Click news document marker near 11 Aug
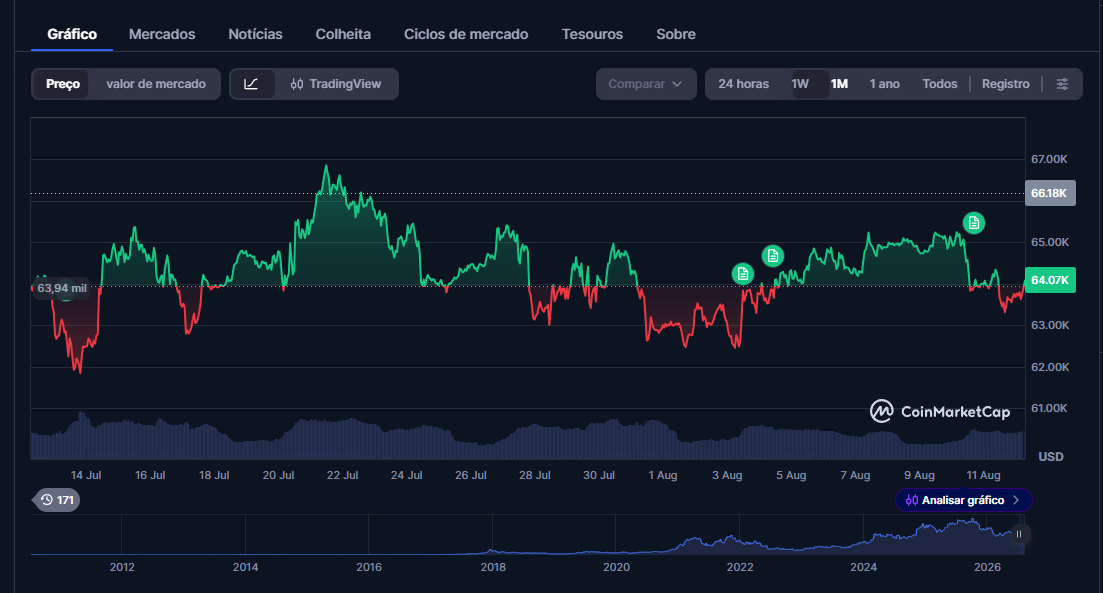 974,223
